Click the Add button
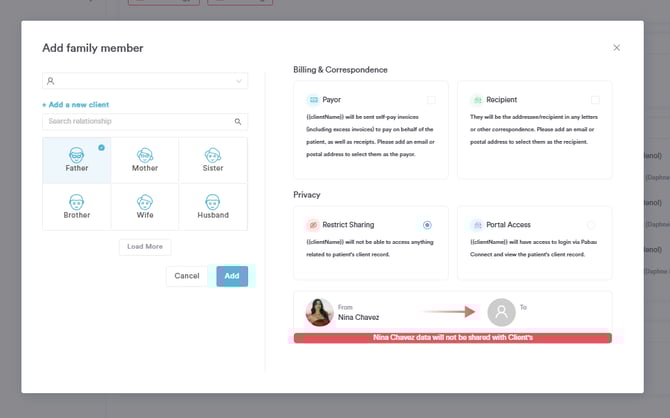 [232, 276]
